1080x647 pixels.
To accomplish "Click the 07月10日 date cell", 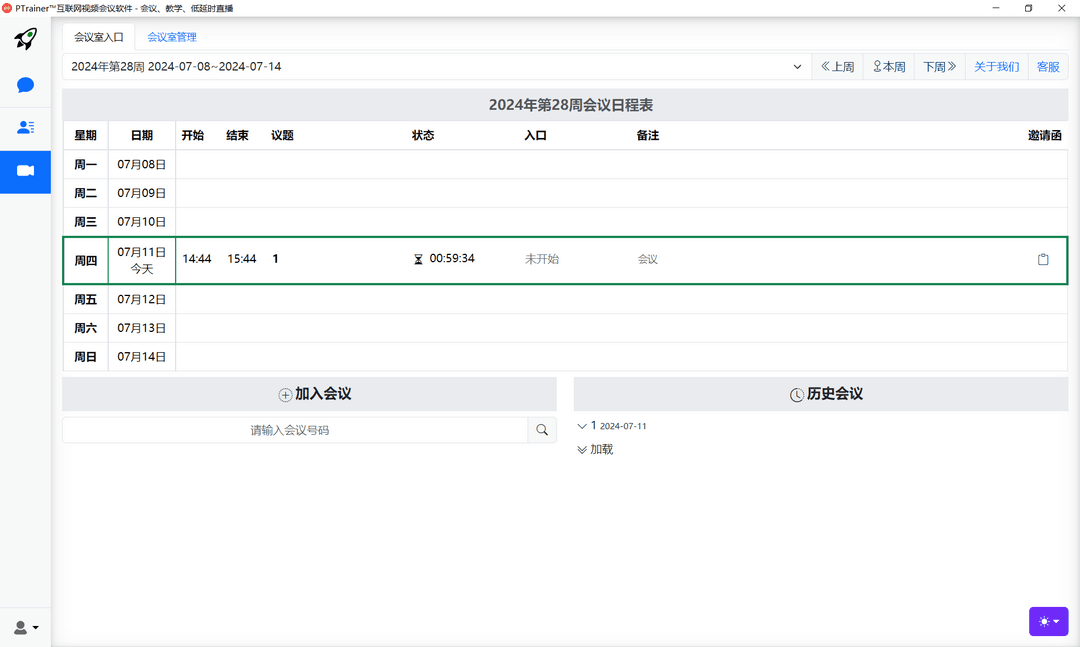I will 142,222.
